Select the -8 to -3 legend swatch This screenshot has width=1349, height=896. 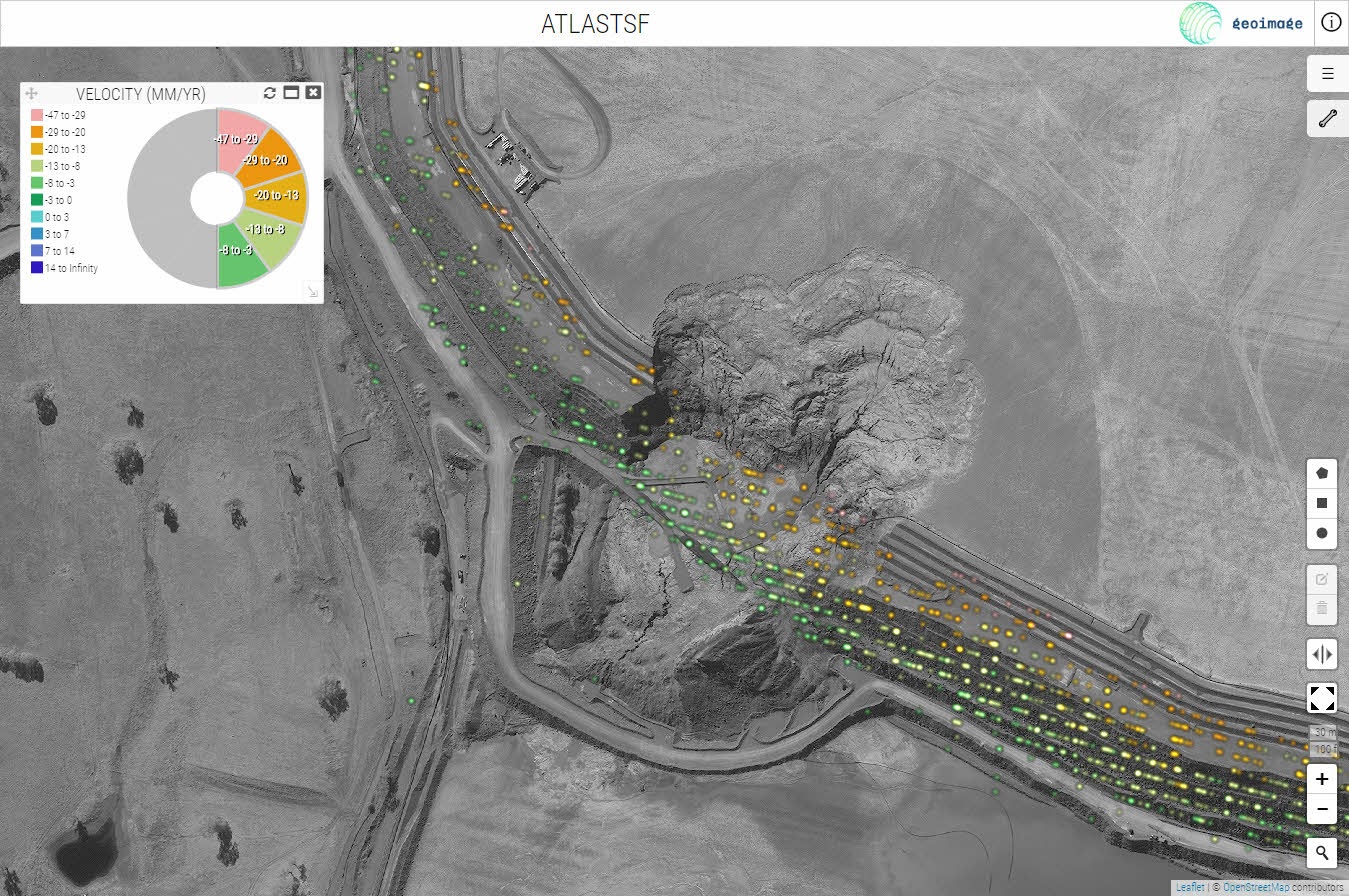(x=37, y=183)
